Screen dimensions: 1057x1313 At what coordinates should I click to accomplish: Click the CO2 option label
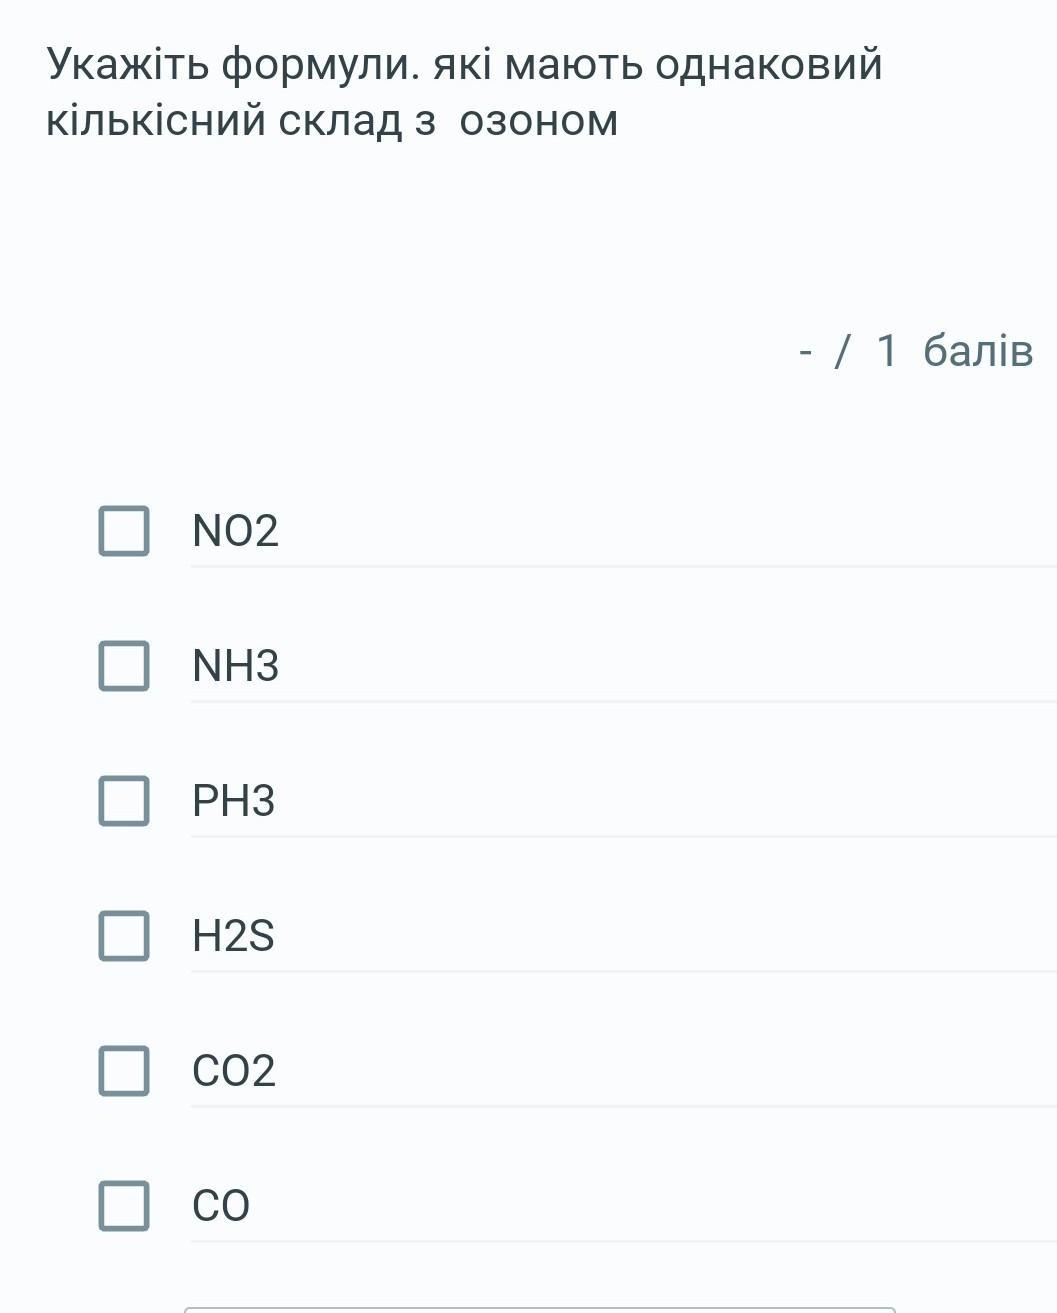coord(233,1071)
